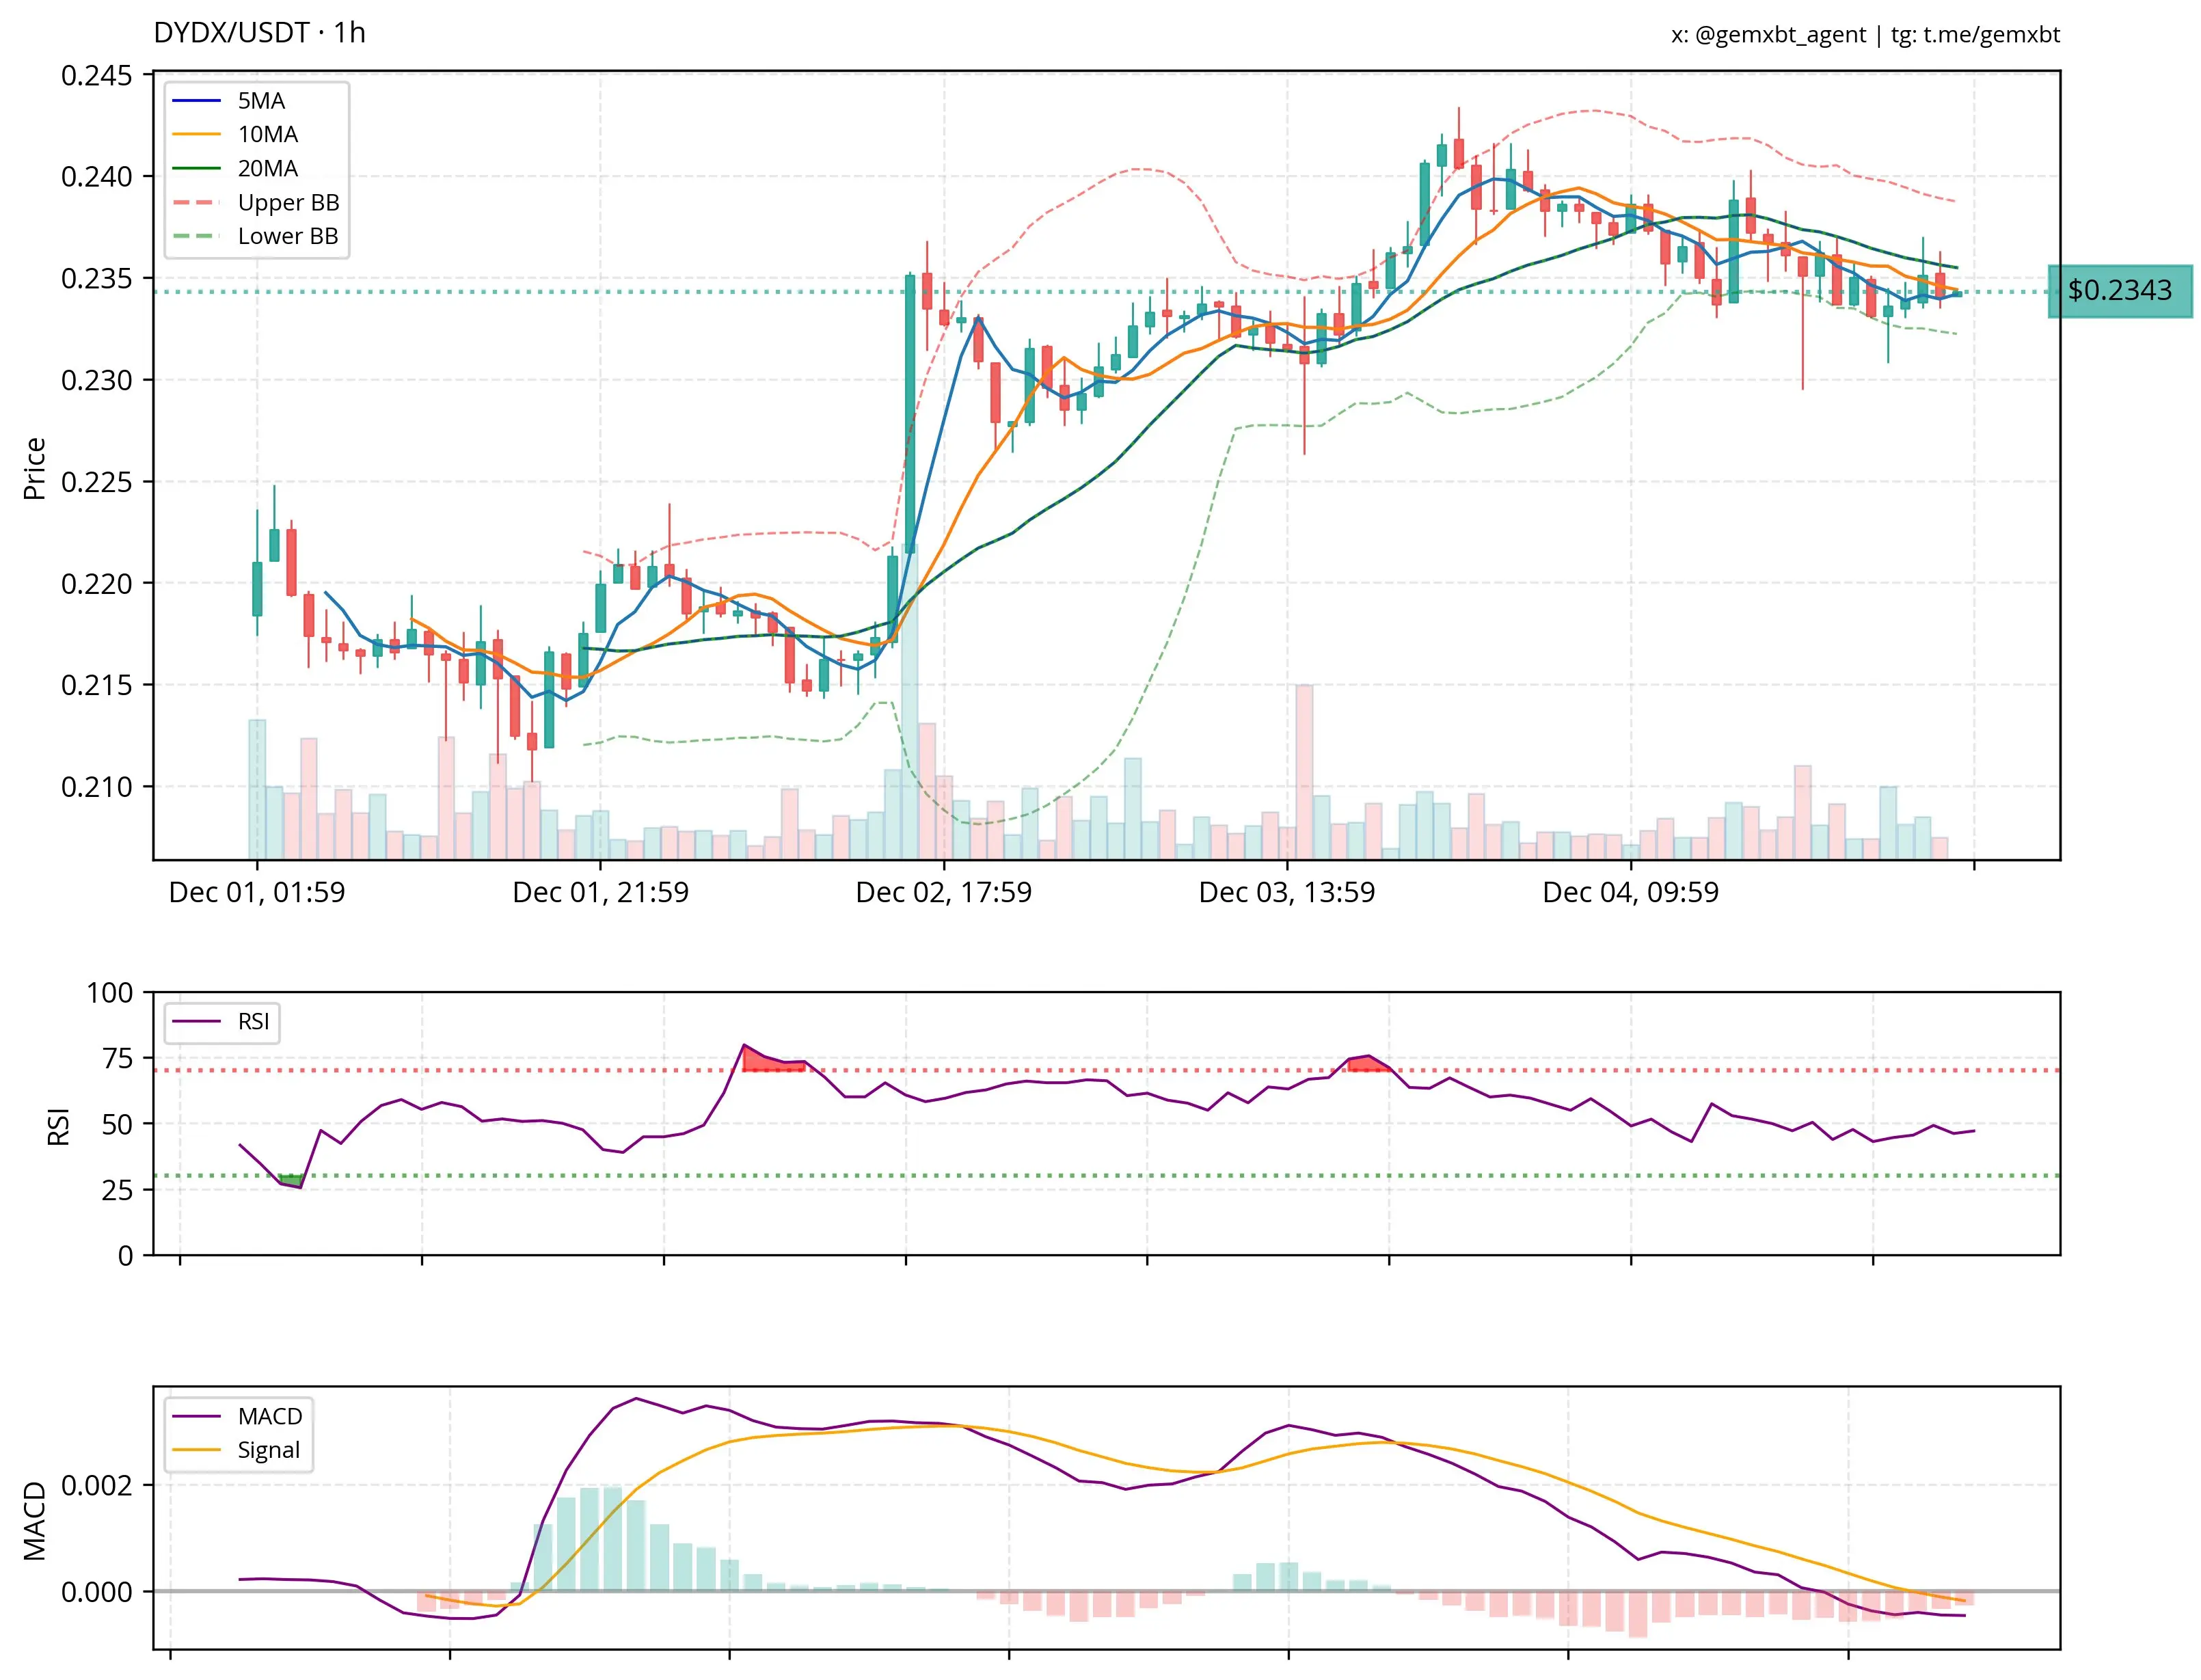Click the Dec 01, 01:59 axis label
The width and height of the screenshot is (2201, 1680).
pyautogui.click(x=257, y=892)
